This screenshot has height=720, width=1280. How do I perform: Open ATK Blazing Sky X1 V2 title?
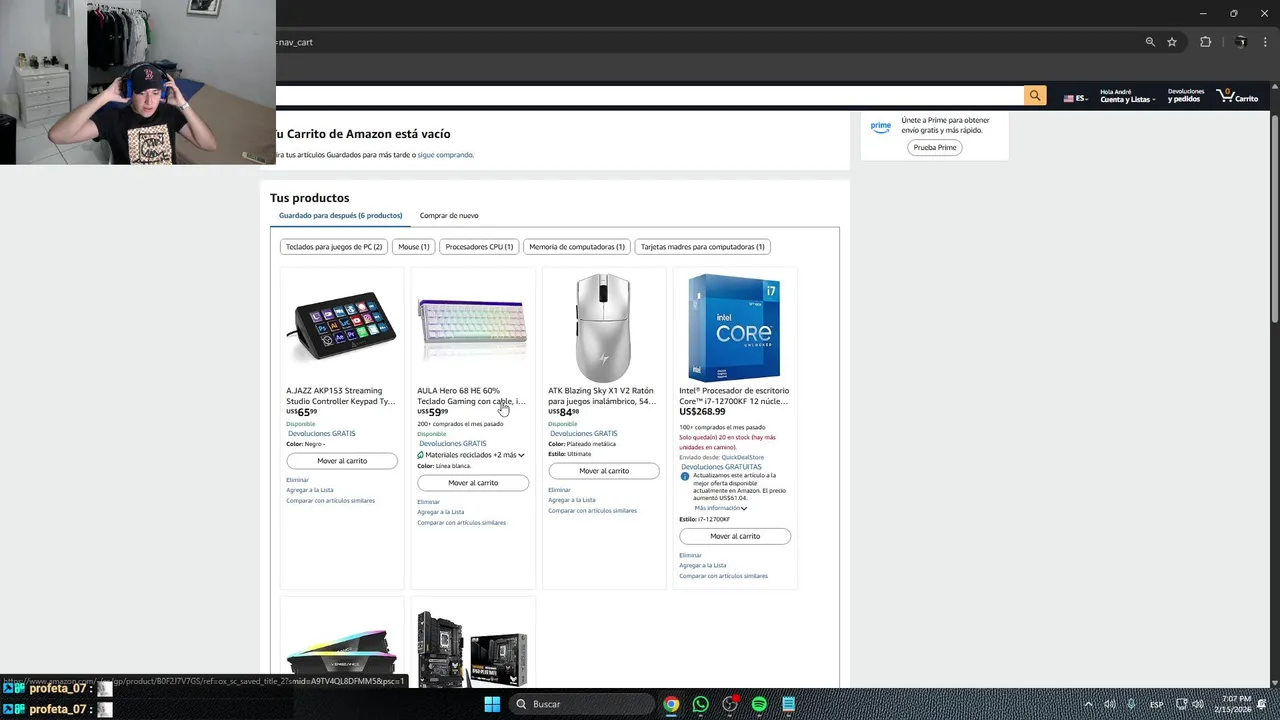[x=602, y=396]
